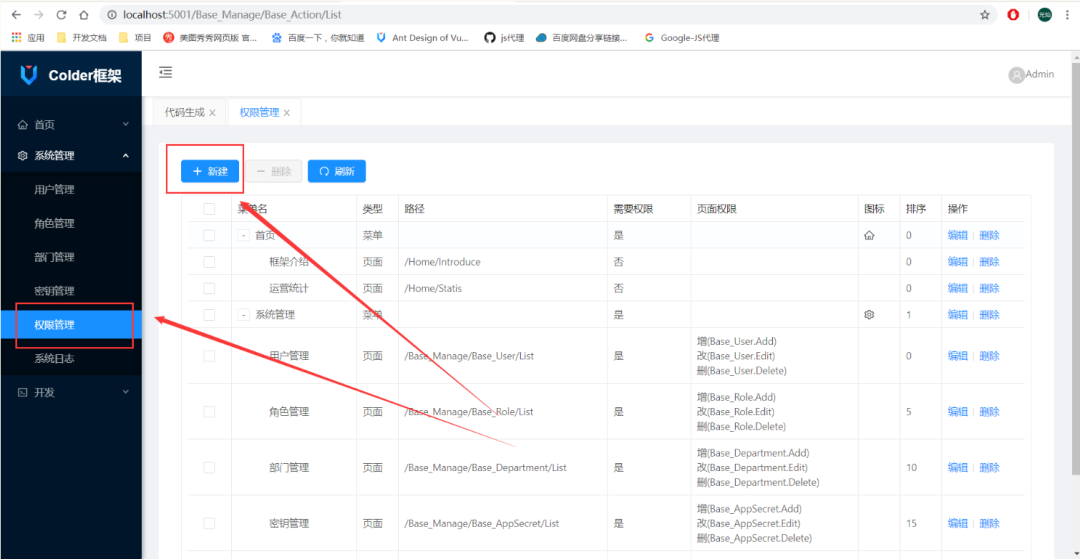Close the 代码生成 tab

pos(213,113)
